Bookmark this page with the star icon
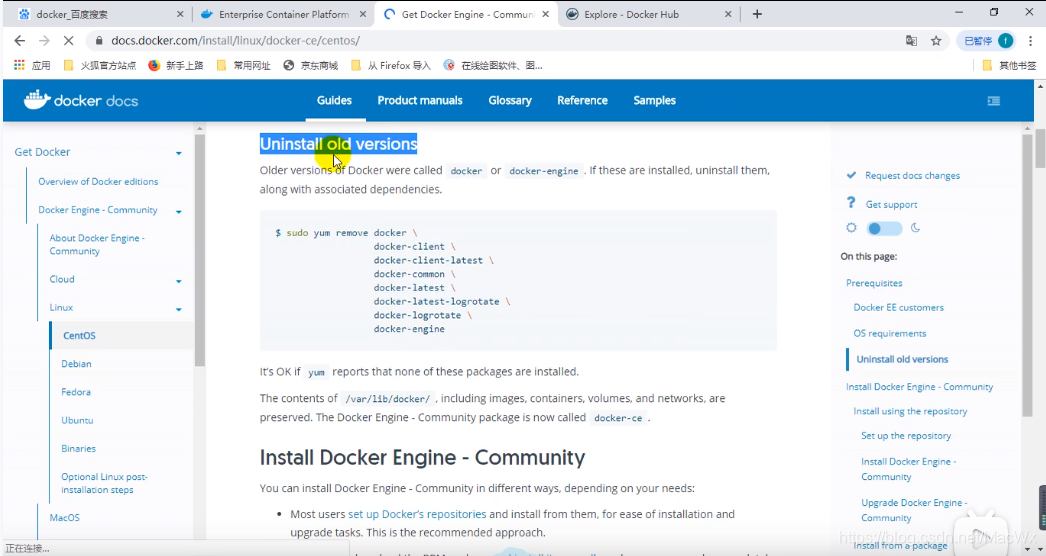The image size is (1046, 556). [936, 41]
